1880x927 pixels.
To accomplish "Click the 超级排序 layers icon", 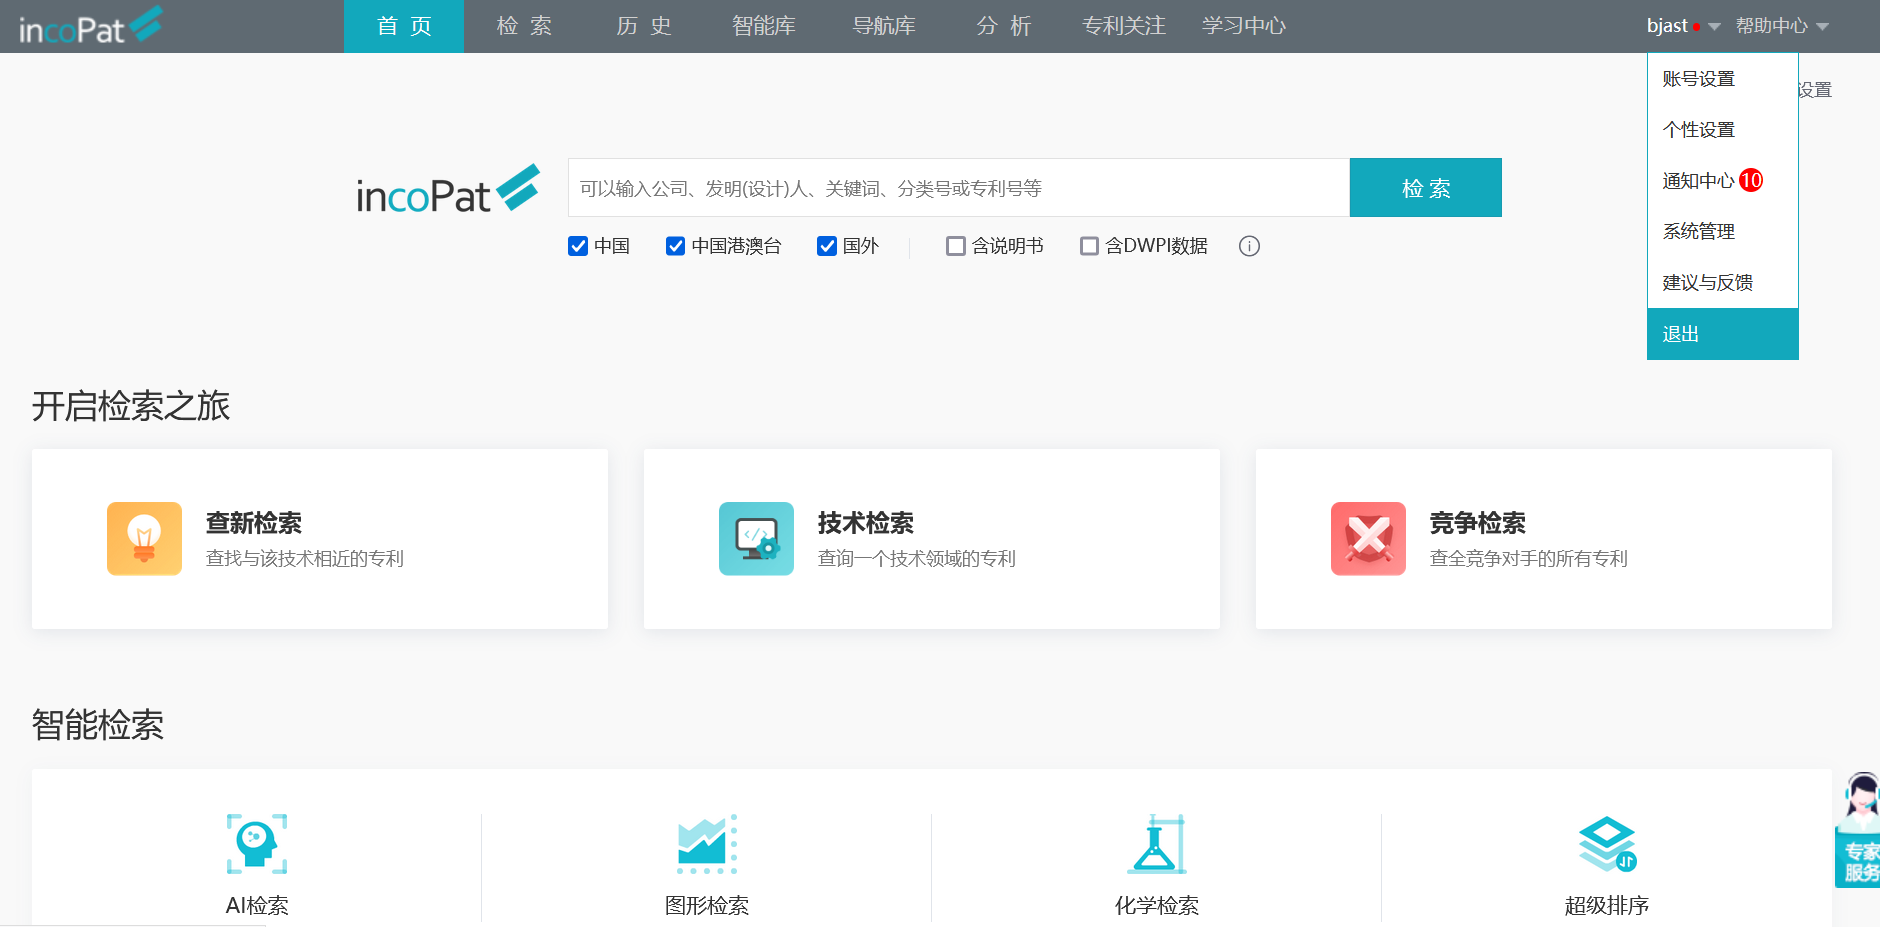I will 1607,844.
